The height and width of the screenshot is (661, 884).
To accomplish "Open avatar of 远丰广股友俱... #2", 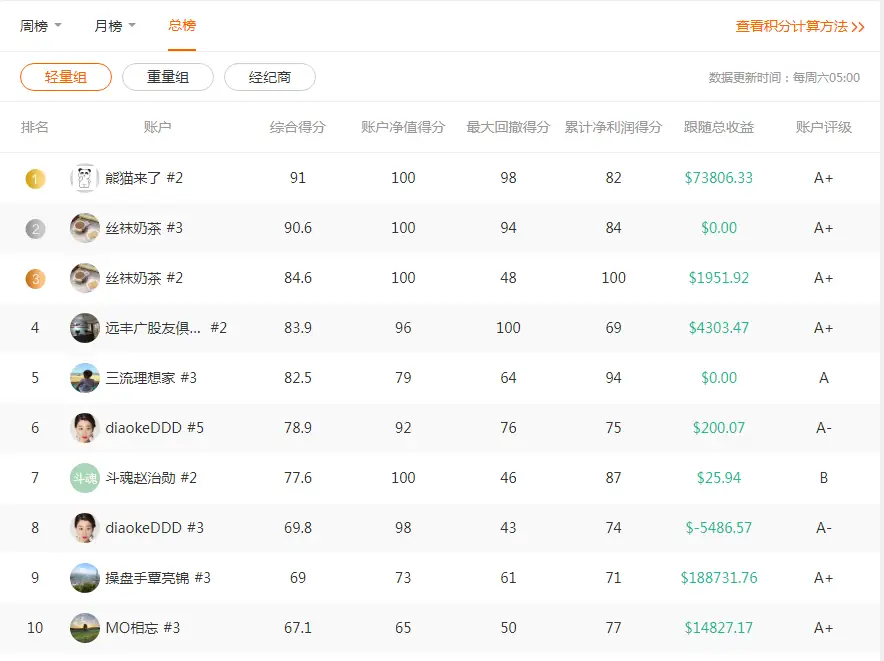I will click(85, 328).
